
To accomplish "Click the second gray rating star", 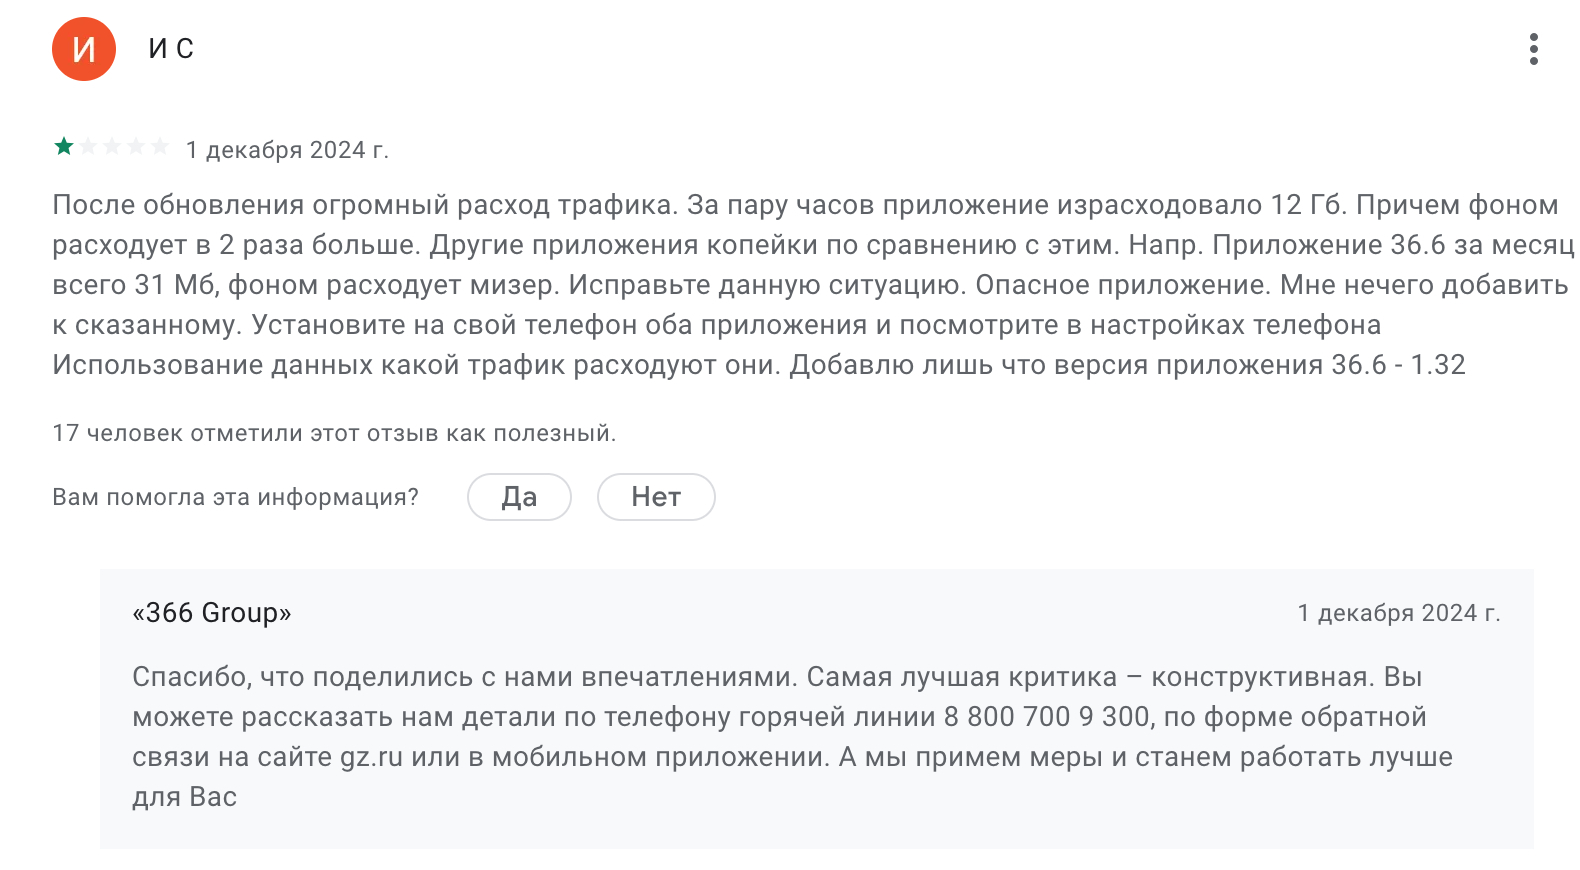I will point(112,147).
